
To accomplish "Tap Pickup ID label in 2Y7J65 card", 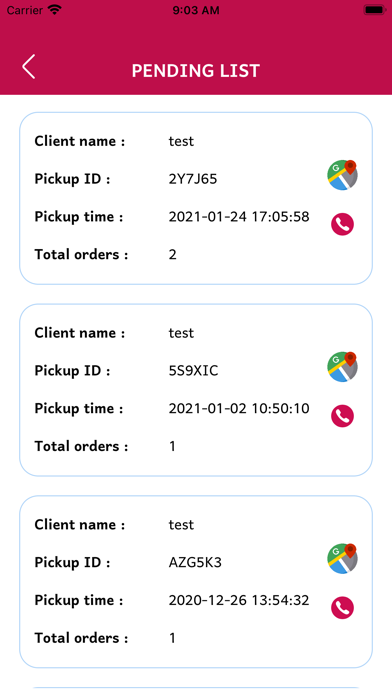I will pyautogui.click(x=72, y=179).
